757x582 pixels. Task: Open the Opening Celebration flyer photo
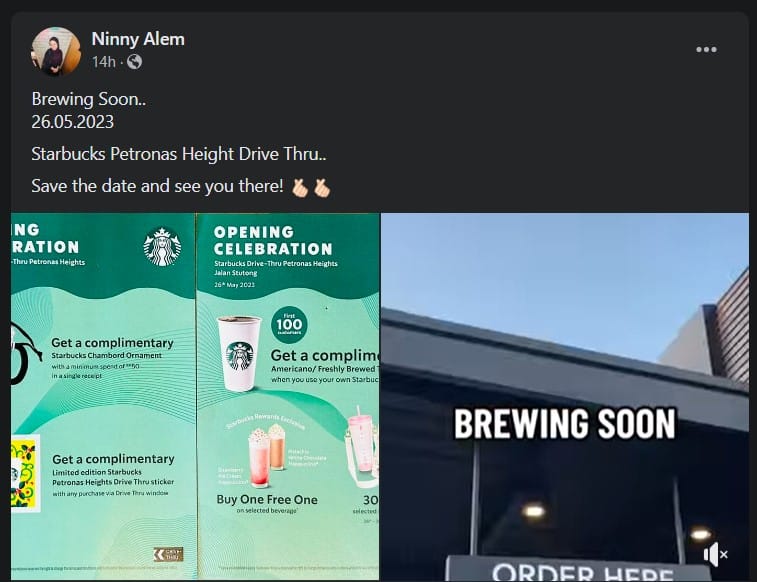click(288, 397)
